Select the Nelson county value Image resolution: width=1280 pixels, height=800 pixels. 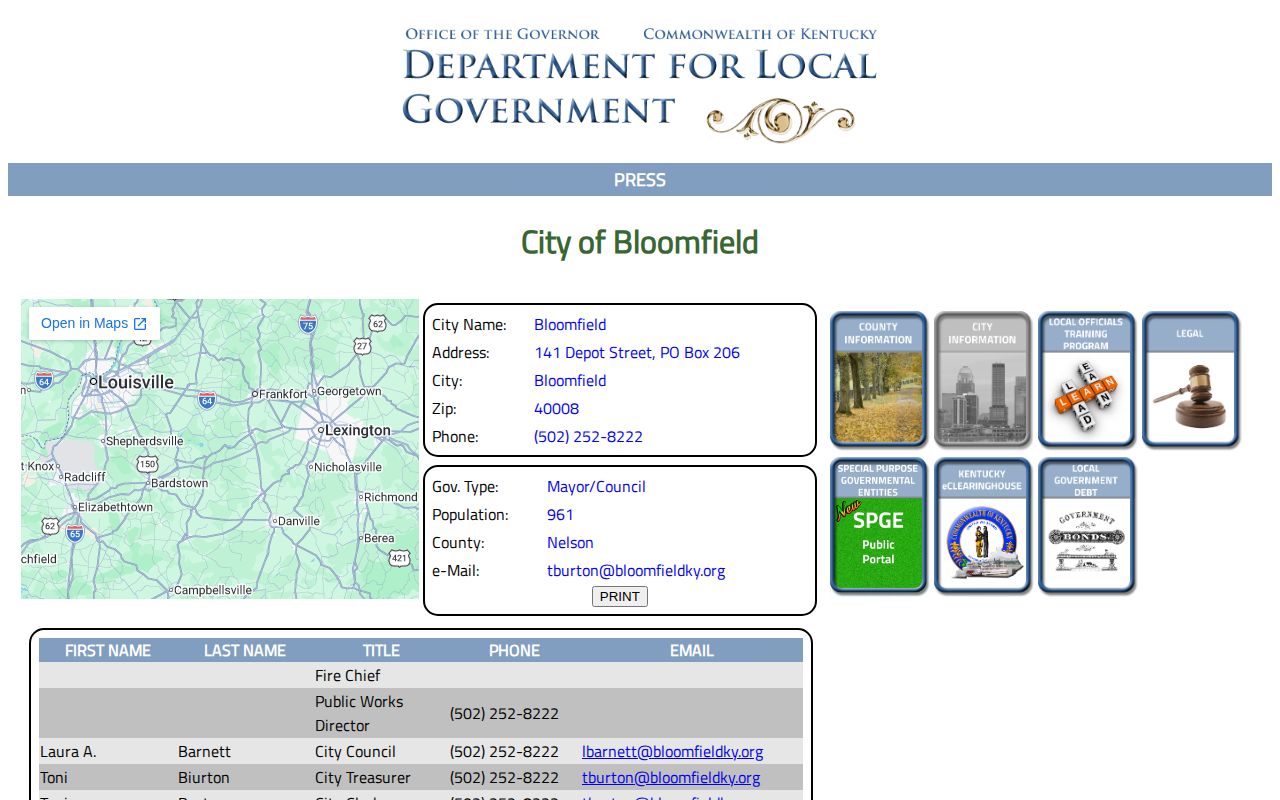pos(570,543)
